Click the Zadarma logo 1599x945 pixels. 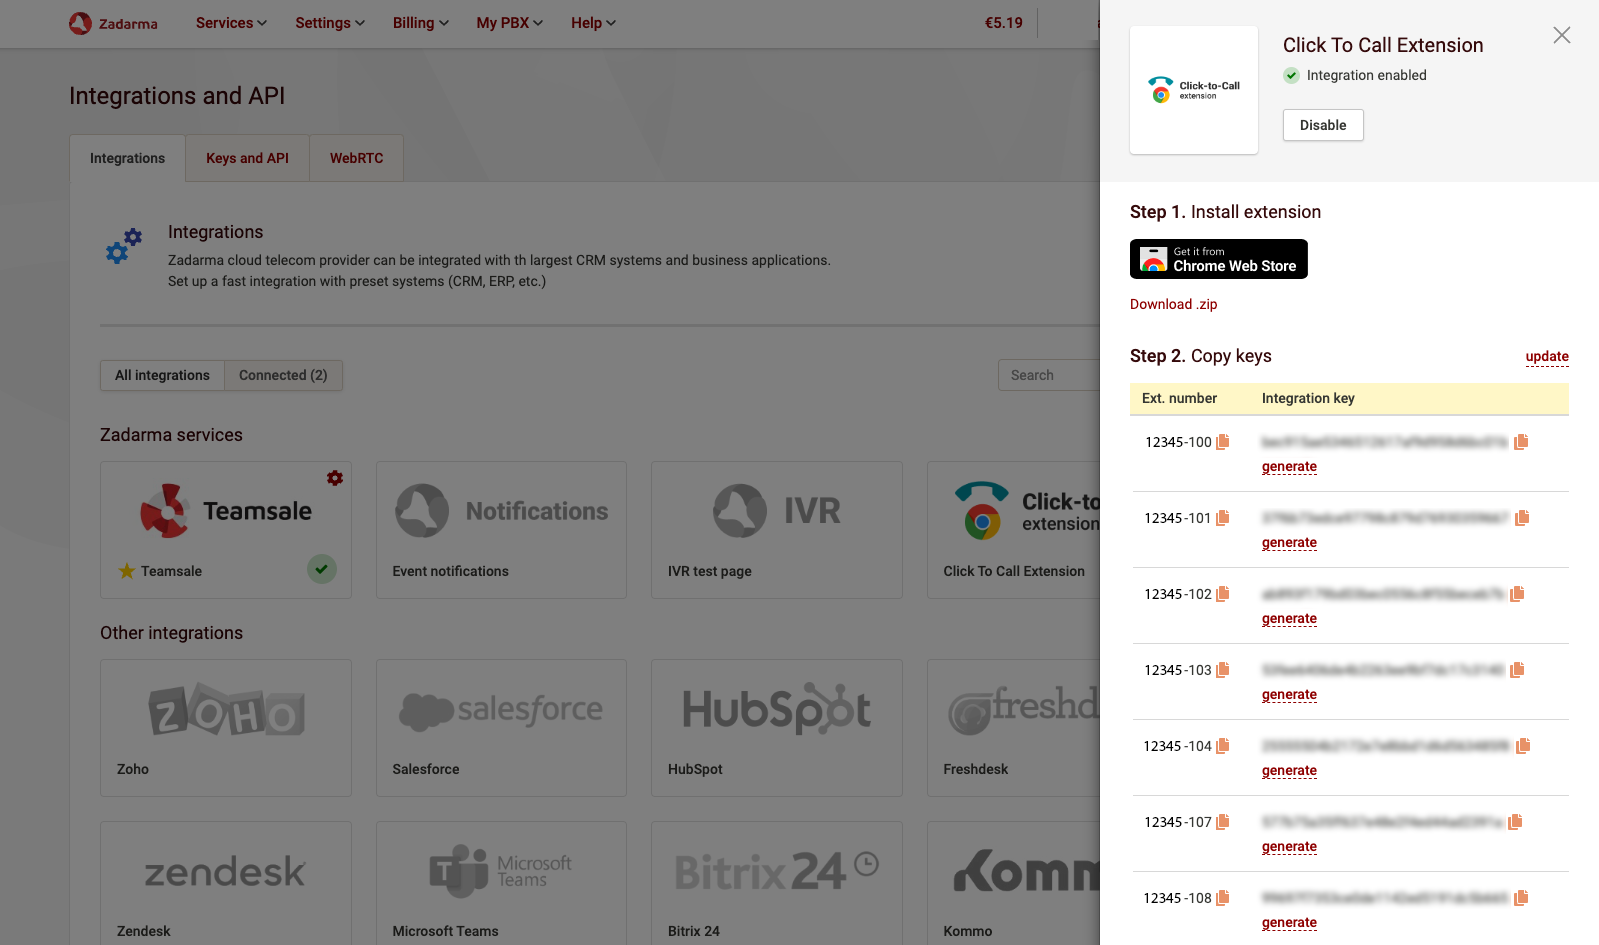coord(113,23)
